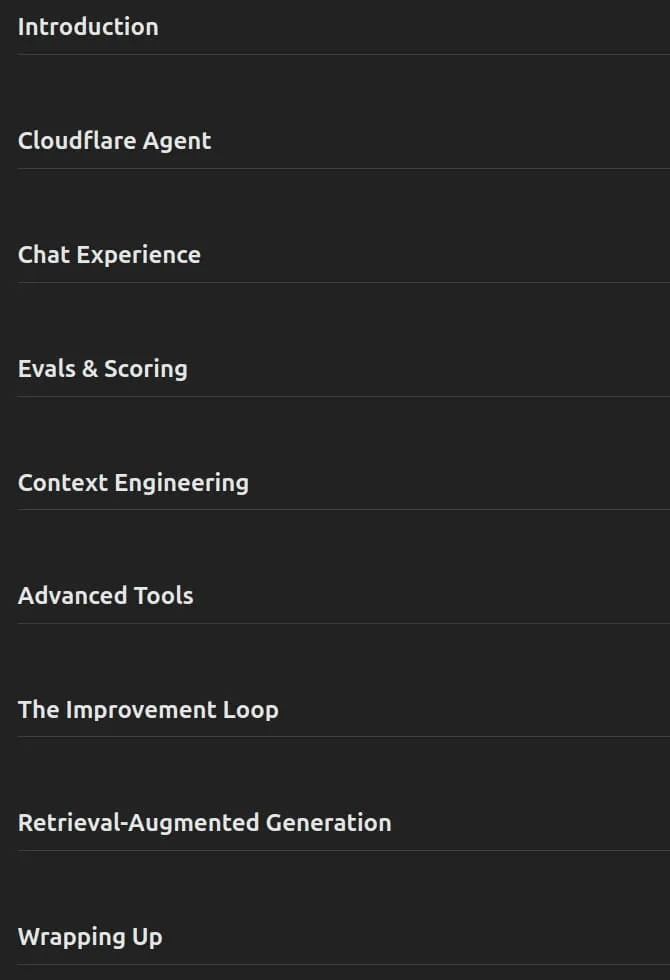Select the Retrieval-Augmented Generation heading
This screenshot has width=670, height=980.
[204, 822]
